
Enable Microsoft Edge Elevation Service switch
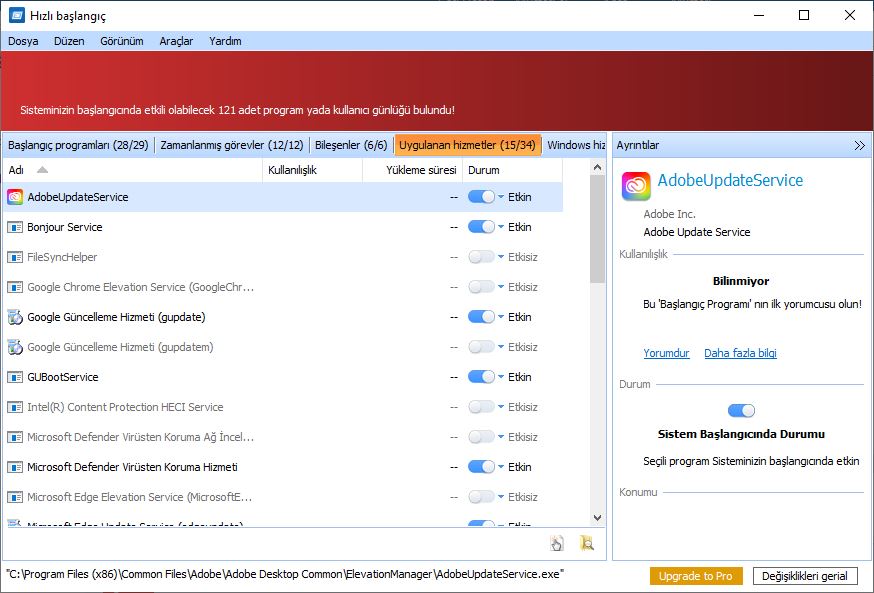pos(482,497)
